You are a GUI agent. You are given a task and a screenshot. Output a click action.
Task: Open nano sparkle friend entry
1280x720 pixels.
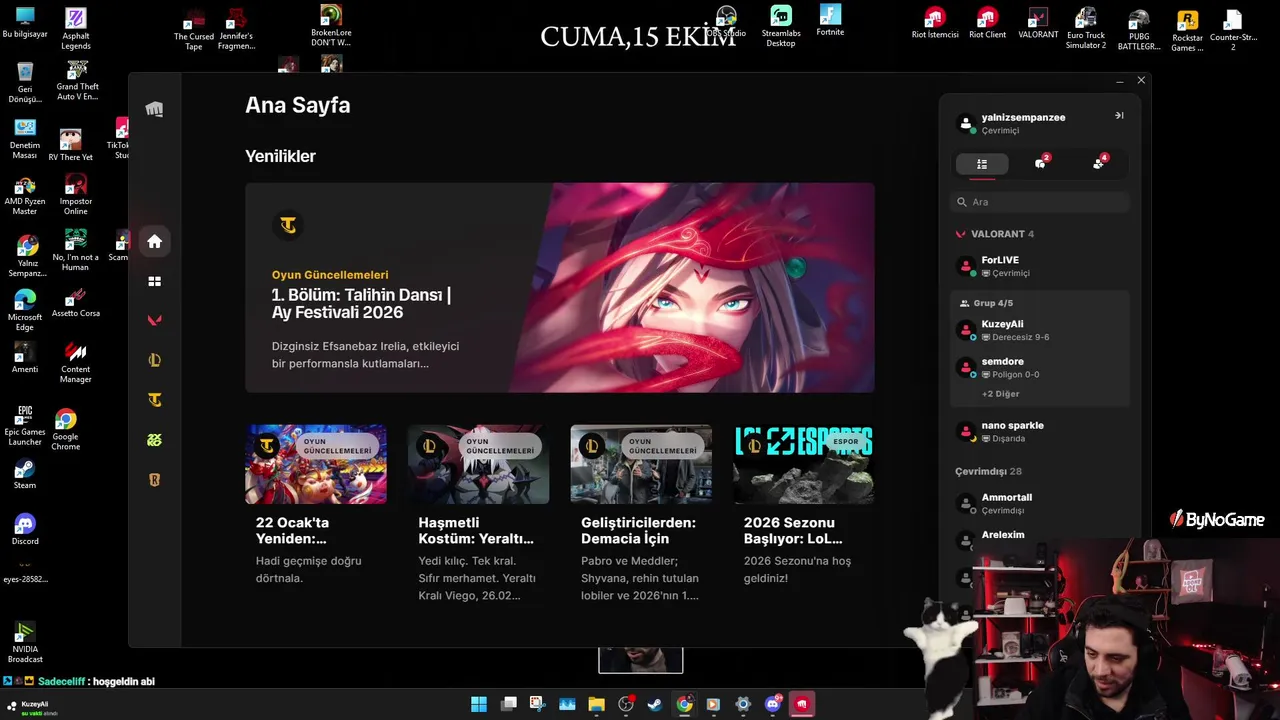[x=1040, y=431]
